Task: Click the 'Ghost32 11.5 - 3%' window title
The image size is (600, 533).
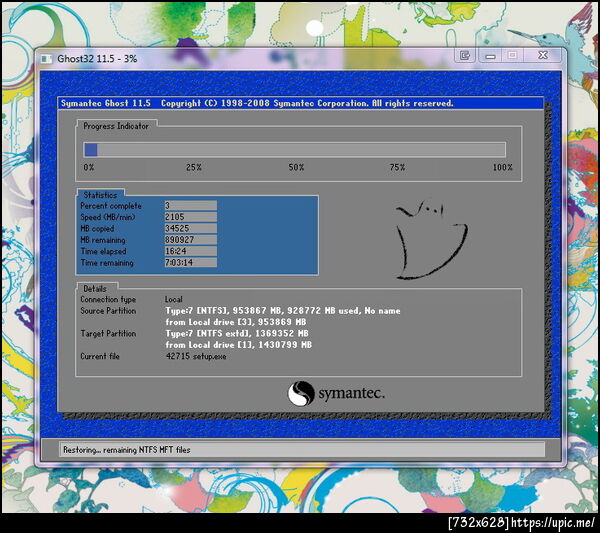Action: pyautogui.click(x=97, y=59)
